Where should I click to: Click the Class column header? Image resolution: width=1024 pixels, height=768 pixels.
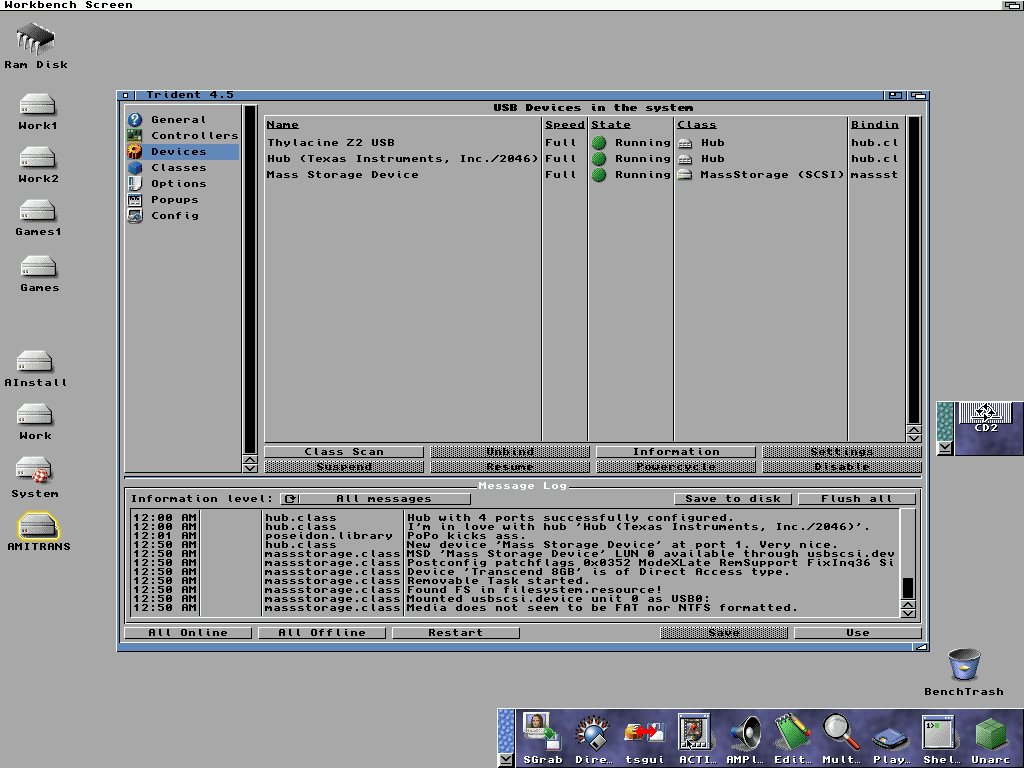697,124
